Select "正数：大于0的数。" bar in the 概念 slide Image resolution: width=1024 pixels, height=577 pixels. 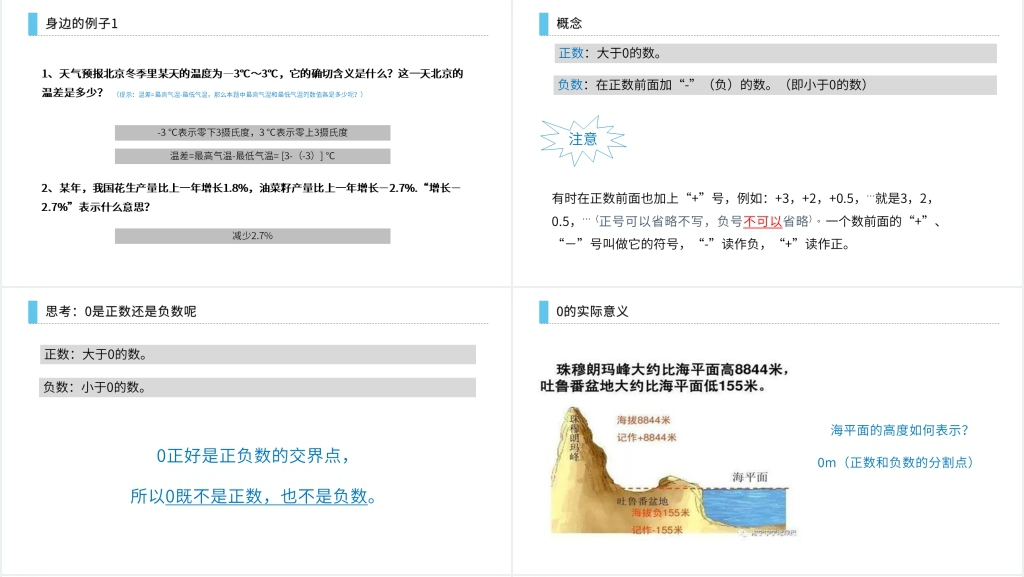[775, 54]
